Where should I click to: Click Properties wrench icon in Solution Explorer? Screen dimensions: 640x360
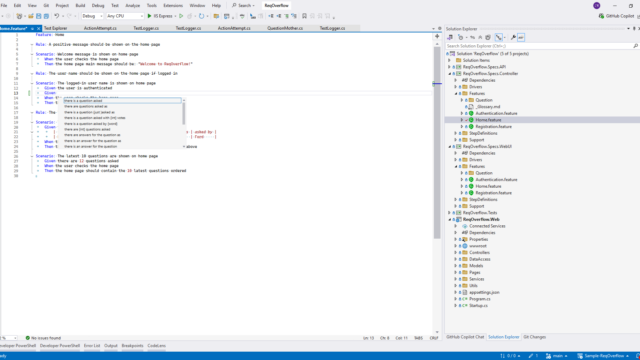click(x=513, y=37)
